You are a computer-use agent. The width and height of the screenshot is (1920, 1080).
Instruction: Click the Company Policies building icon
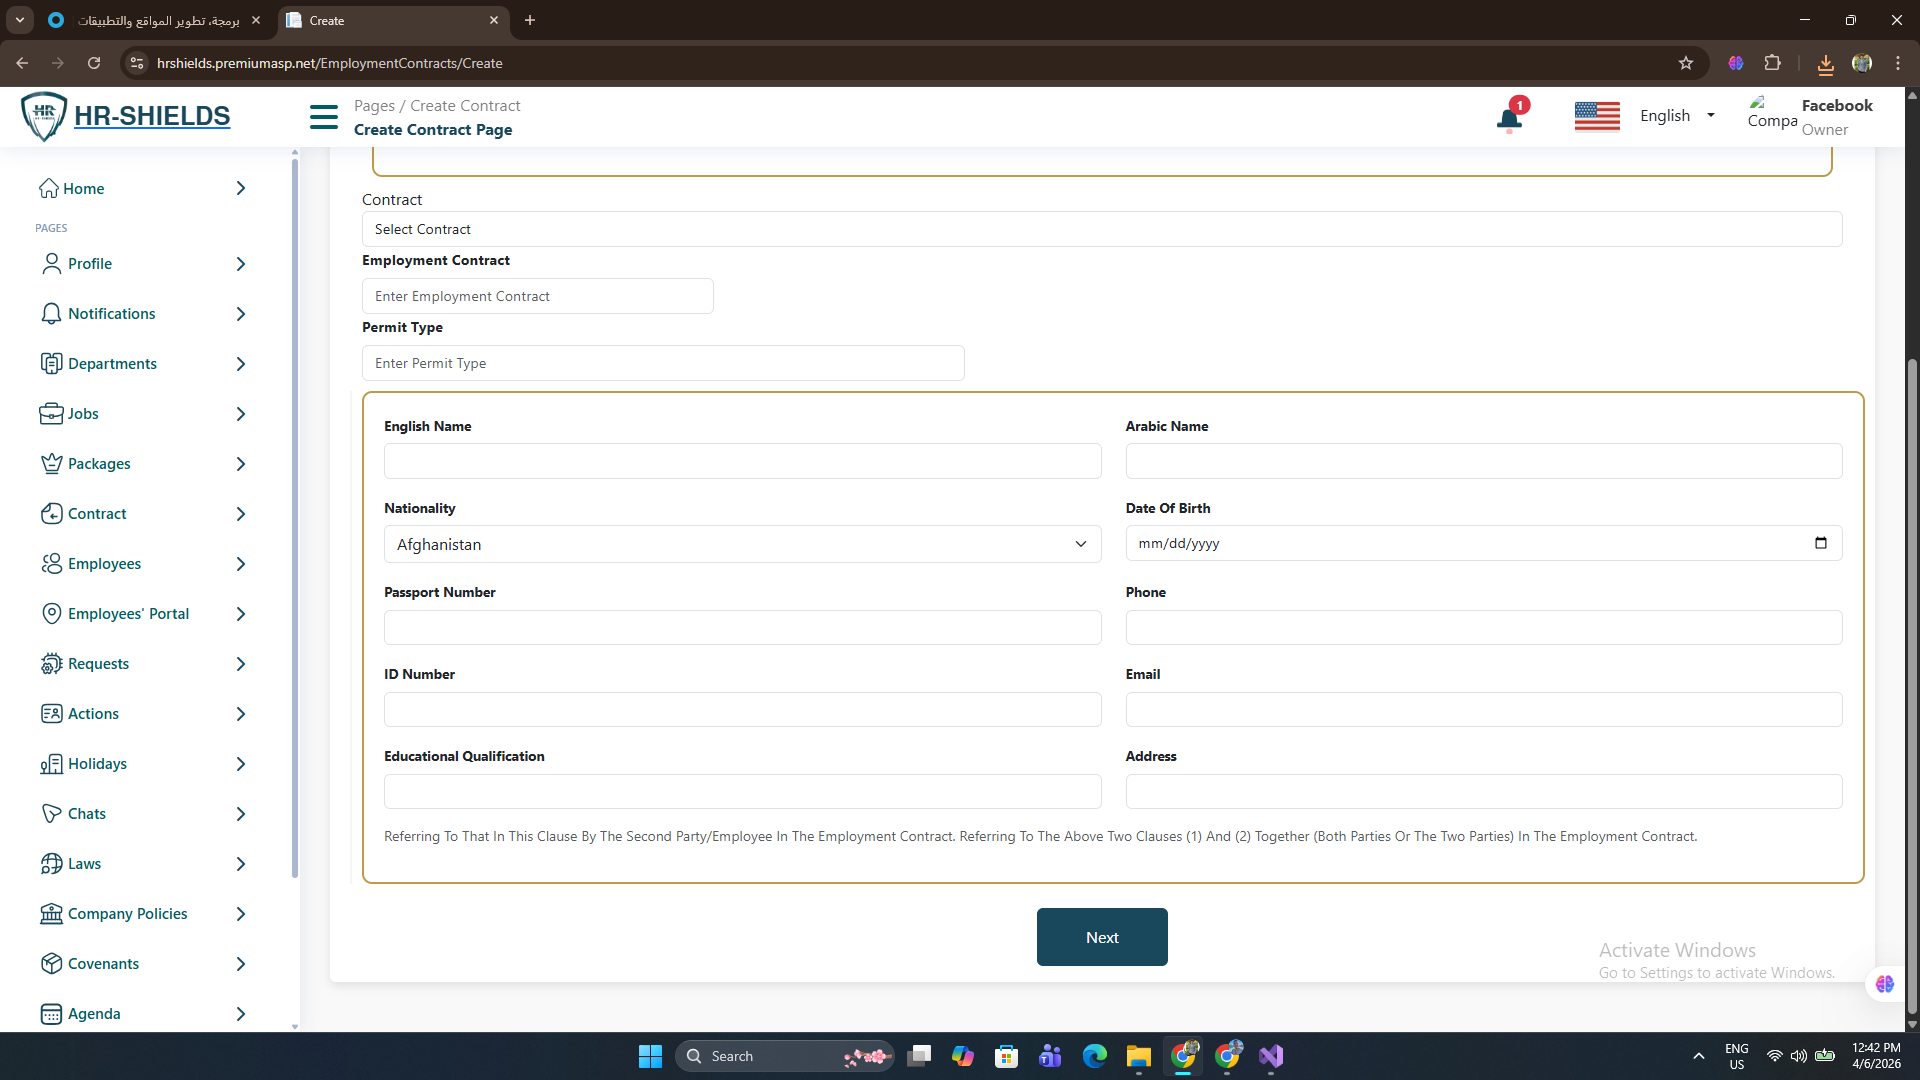click(51, 913)
